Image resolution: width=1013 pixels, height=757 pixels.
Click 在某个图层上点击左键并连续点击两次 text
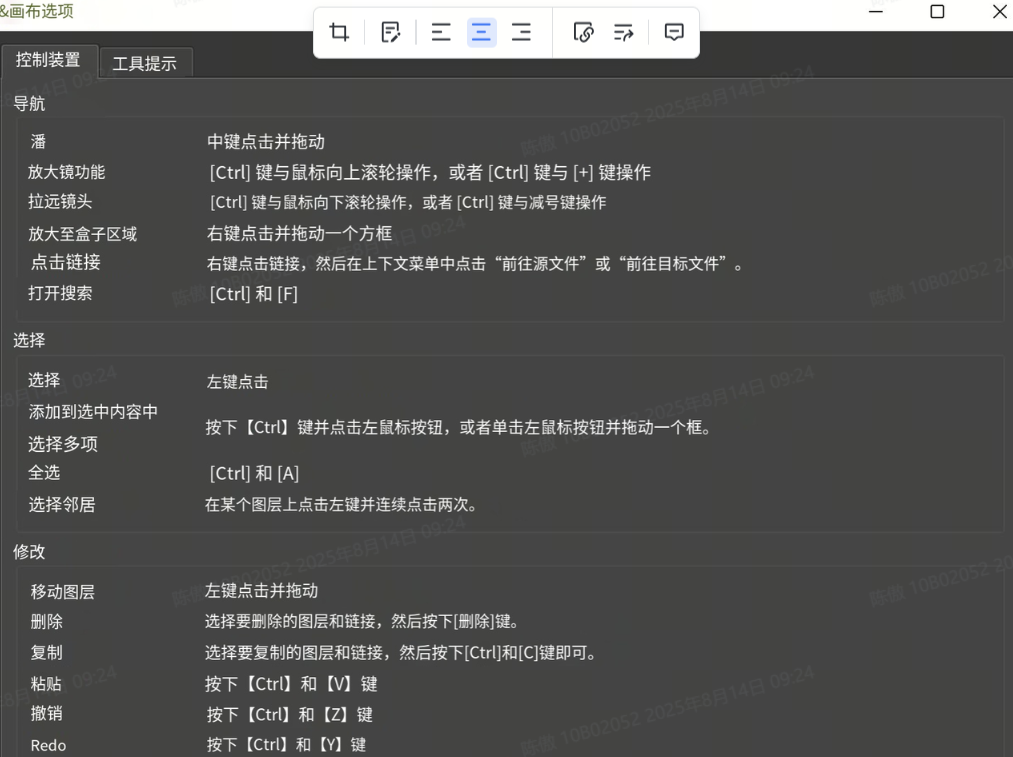(x=341, y=504)
